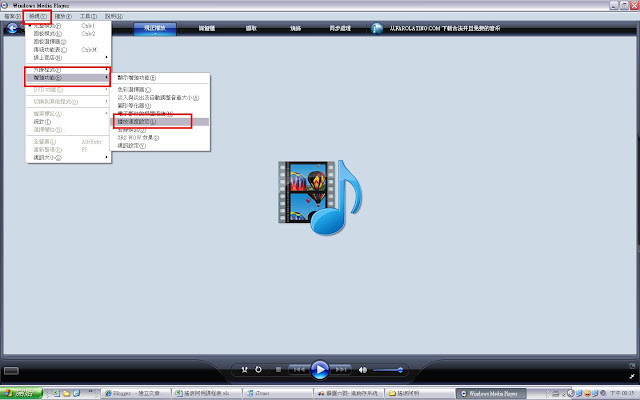The width and height of the screenshot is (640, 400).
Task: Start playback with the round Play button
Action: (320, 370)
